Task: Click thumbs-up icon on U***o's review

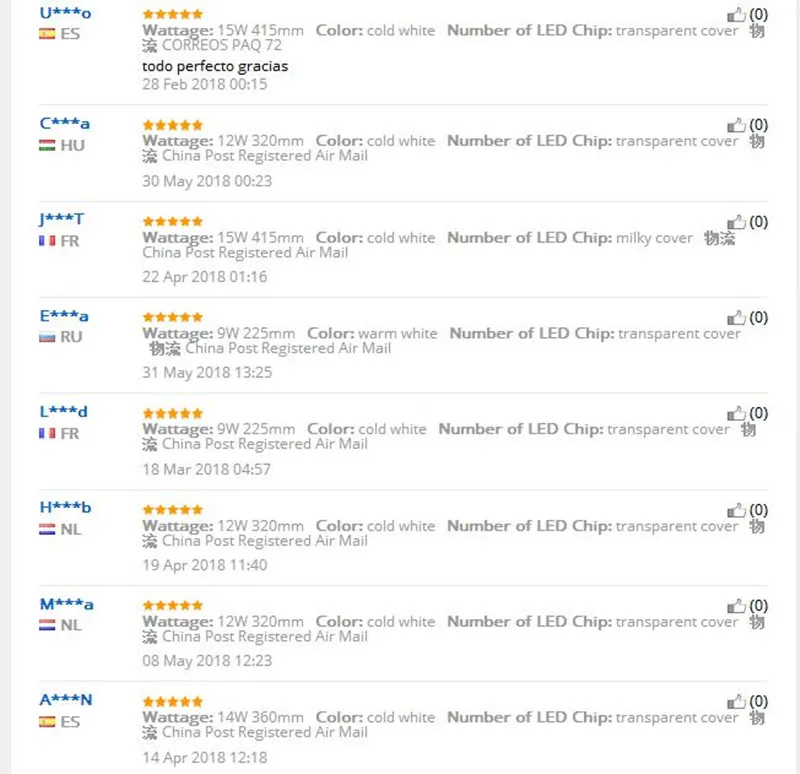Action: (736, 15)
